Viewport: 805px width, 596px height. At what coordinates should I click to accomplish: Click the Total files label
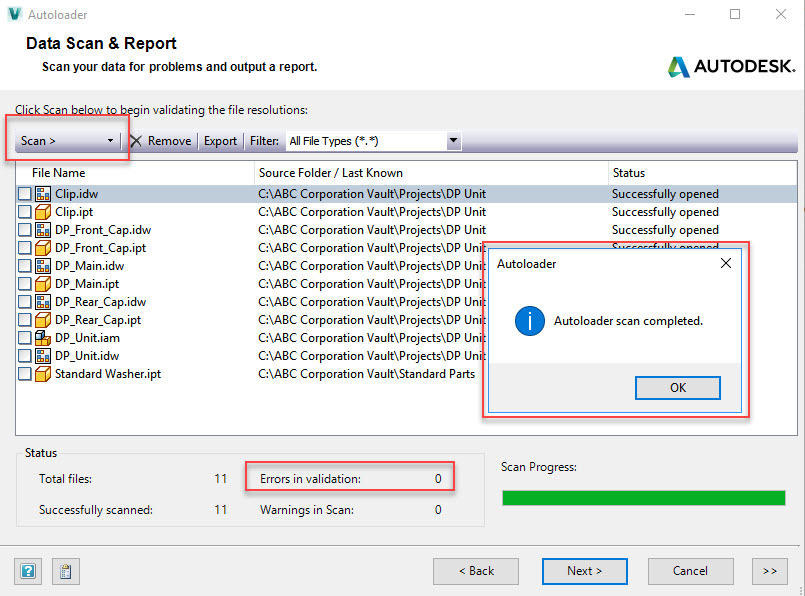(x=65, y=479)
